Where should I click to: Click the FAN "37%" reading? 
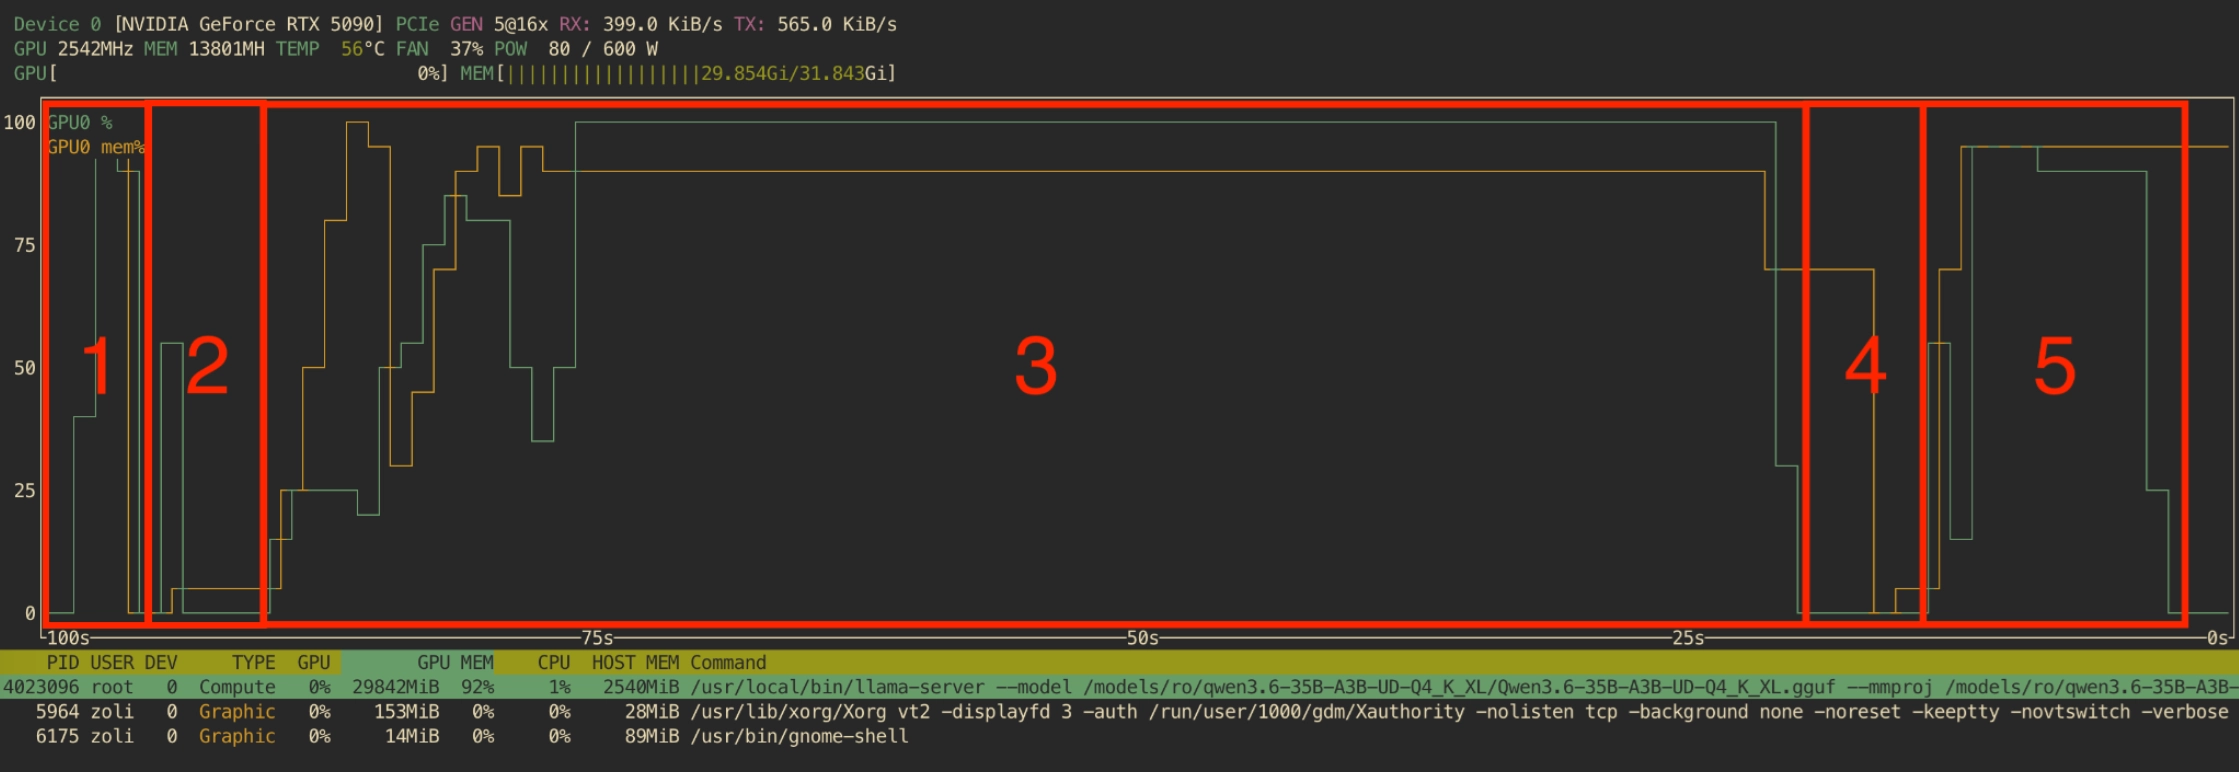tap(466, 49)
